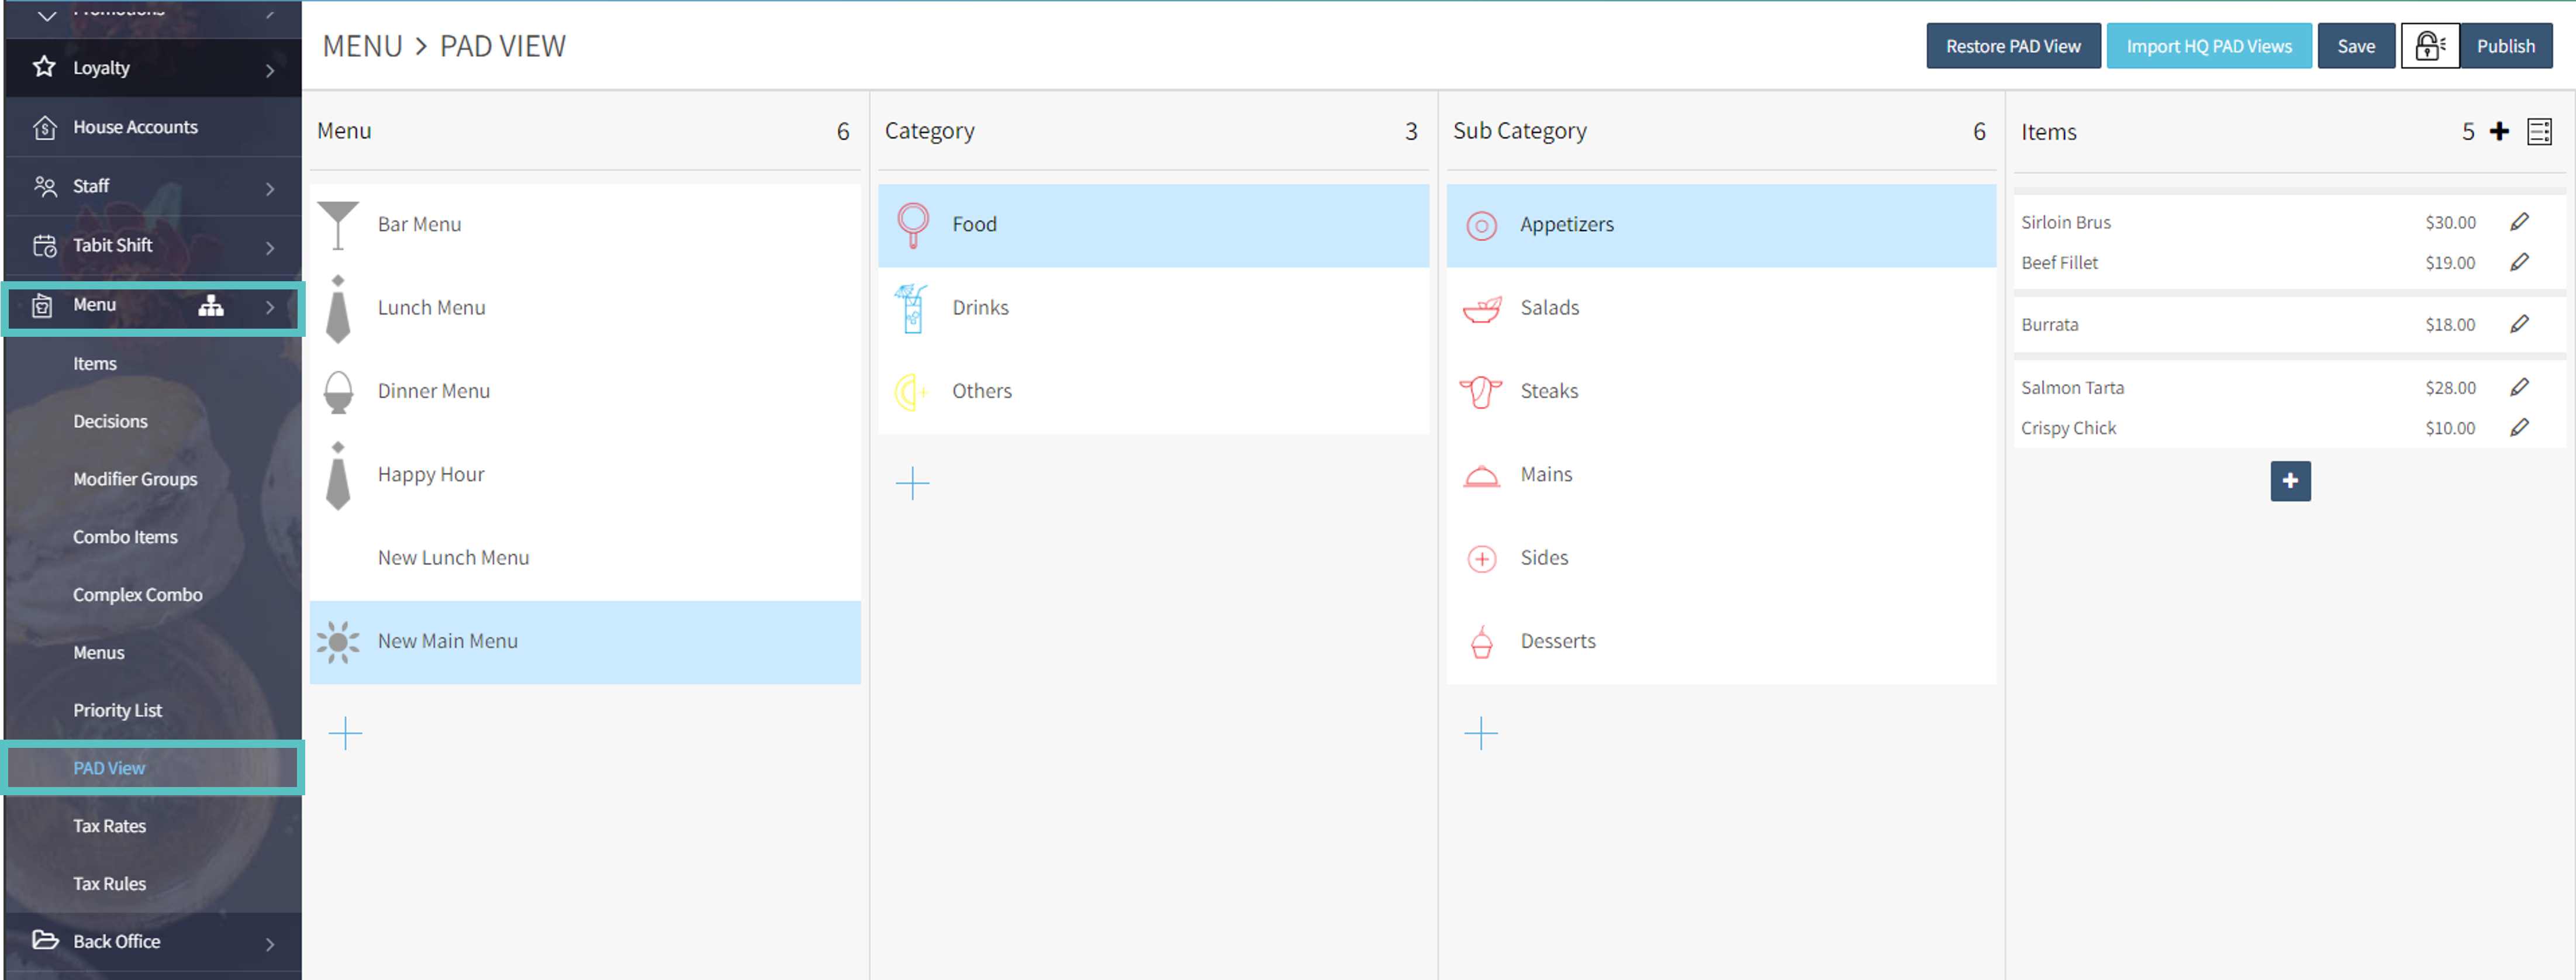
Task: Open Tax Rates sidebar entry
Action: coord(109,826)
